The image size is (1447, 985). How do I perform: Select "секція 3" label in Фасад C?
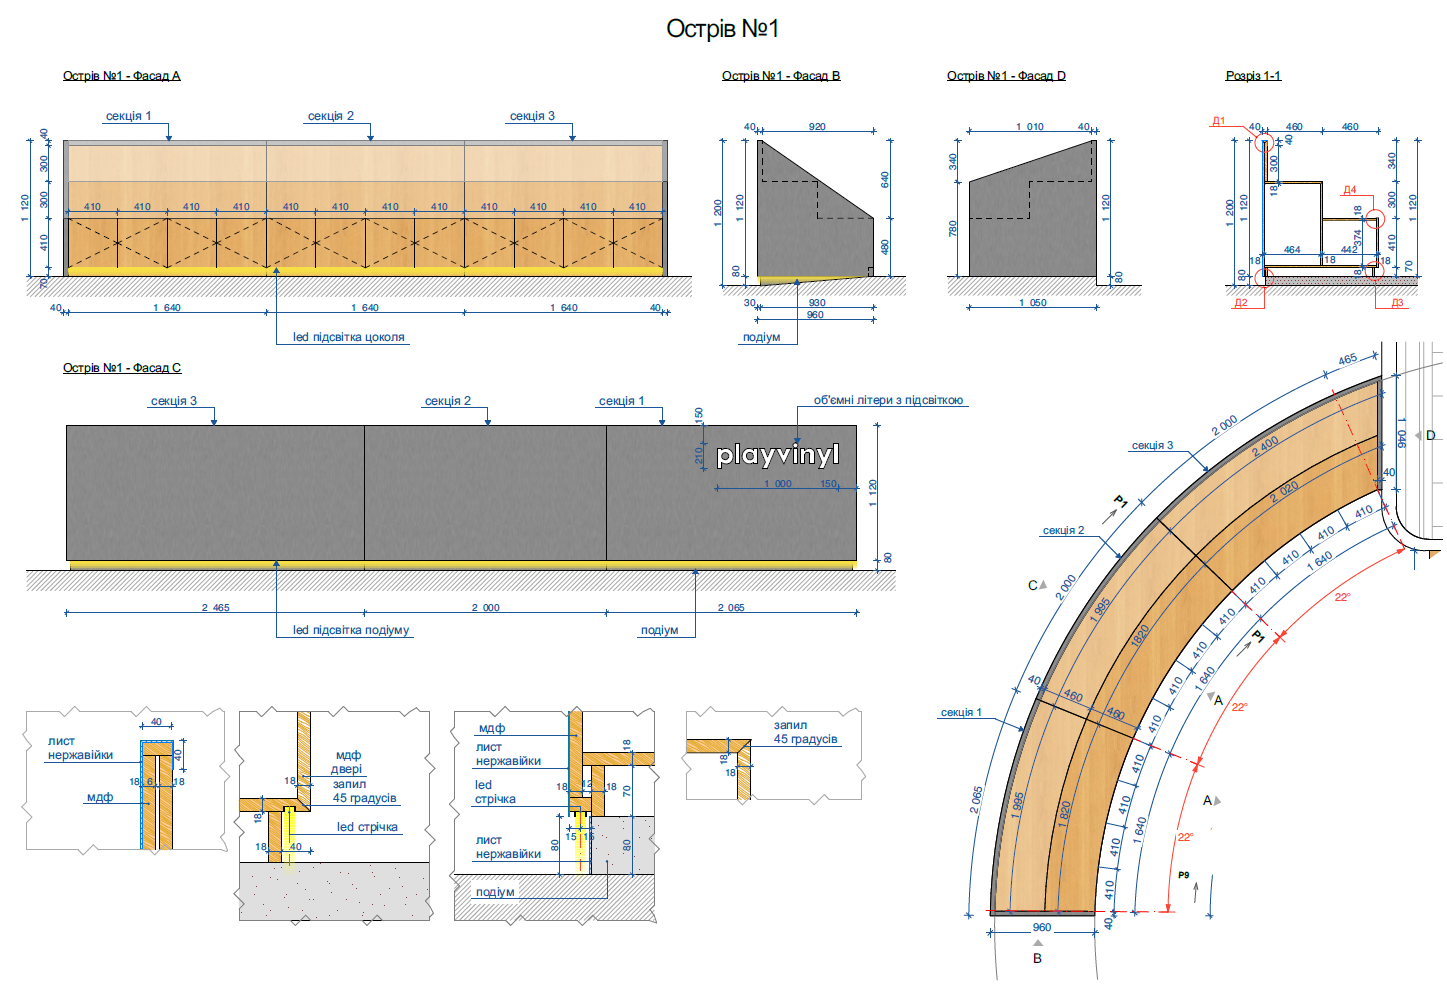tap(174, 401)
